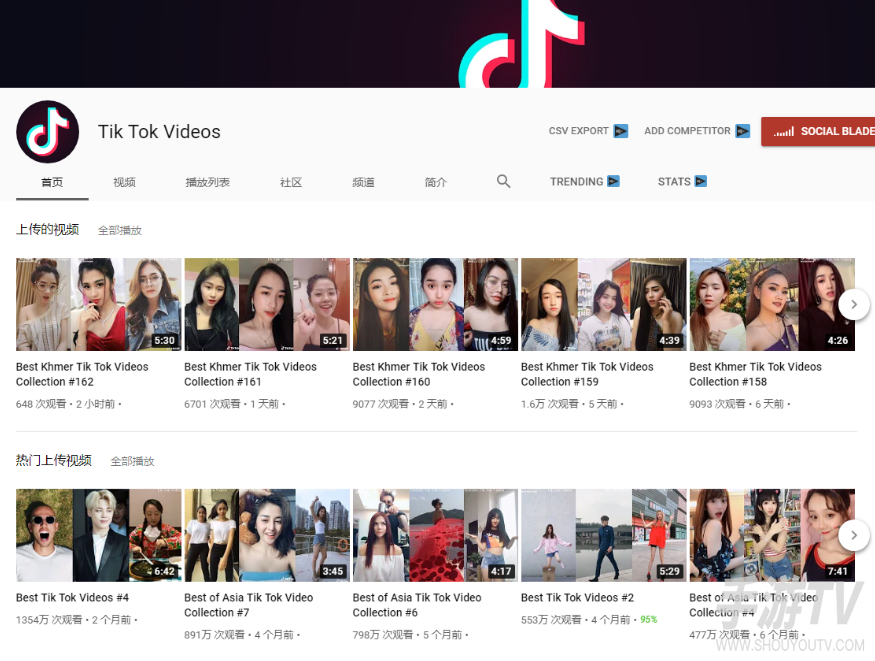The height and width of the screenshot is (661, 875).
Task: Click the 上传的视频 section heading
Action: point(47,229)
